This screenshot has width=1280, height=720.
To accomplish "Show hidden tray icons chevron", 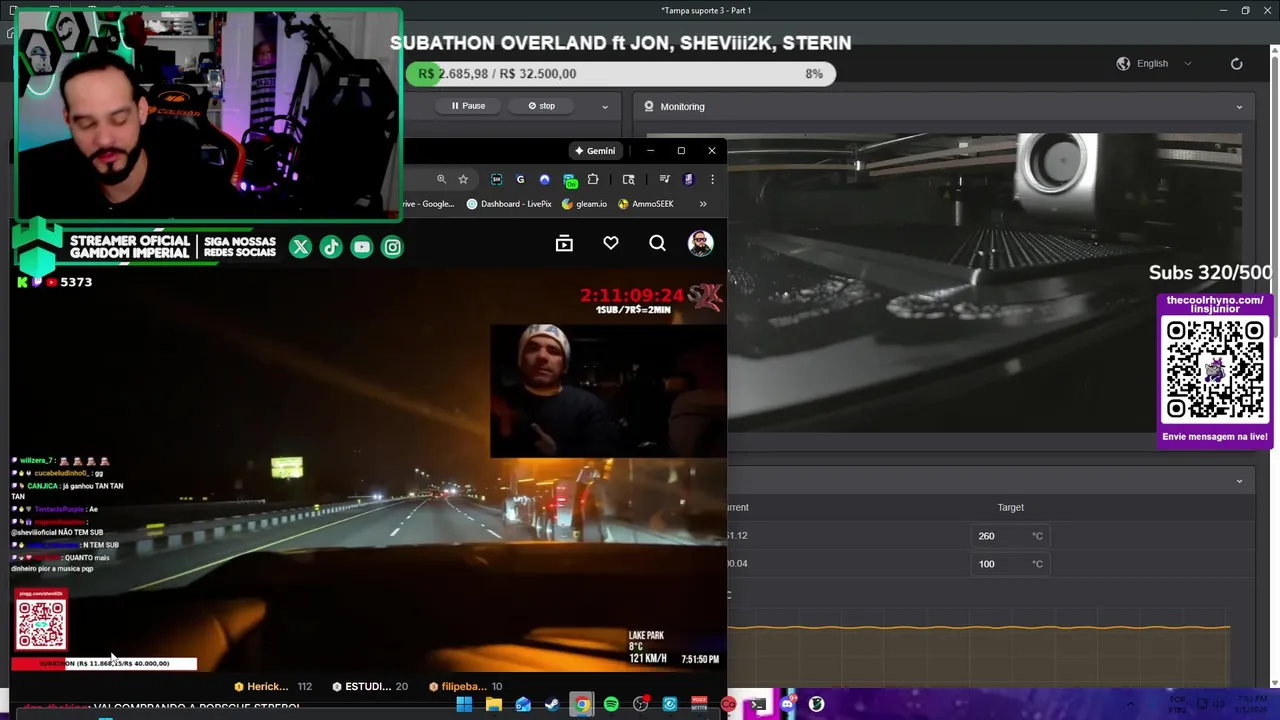I will tap(1130, 705).
